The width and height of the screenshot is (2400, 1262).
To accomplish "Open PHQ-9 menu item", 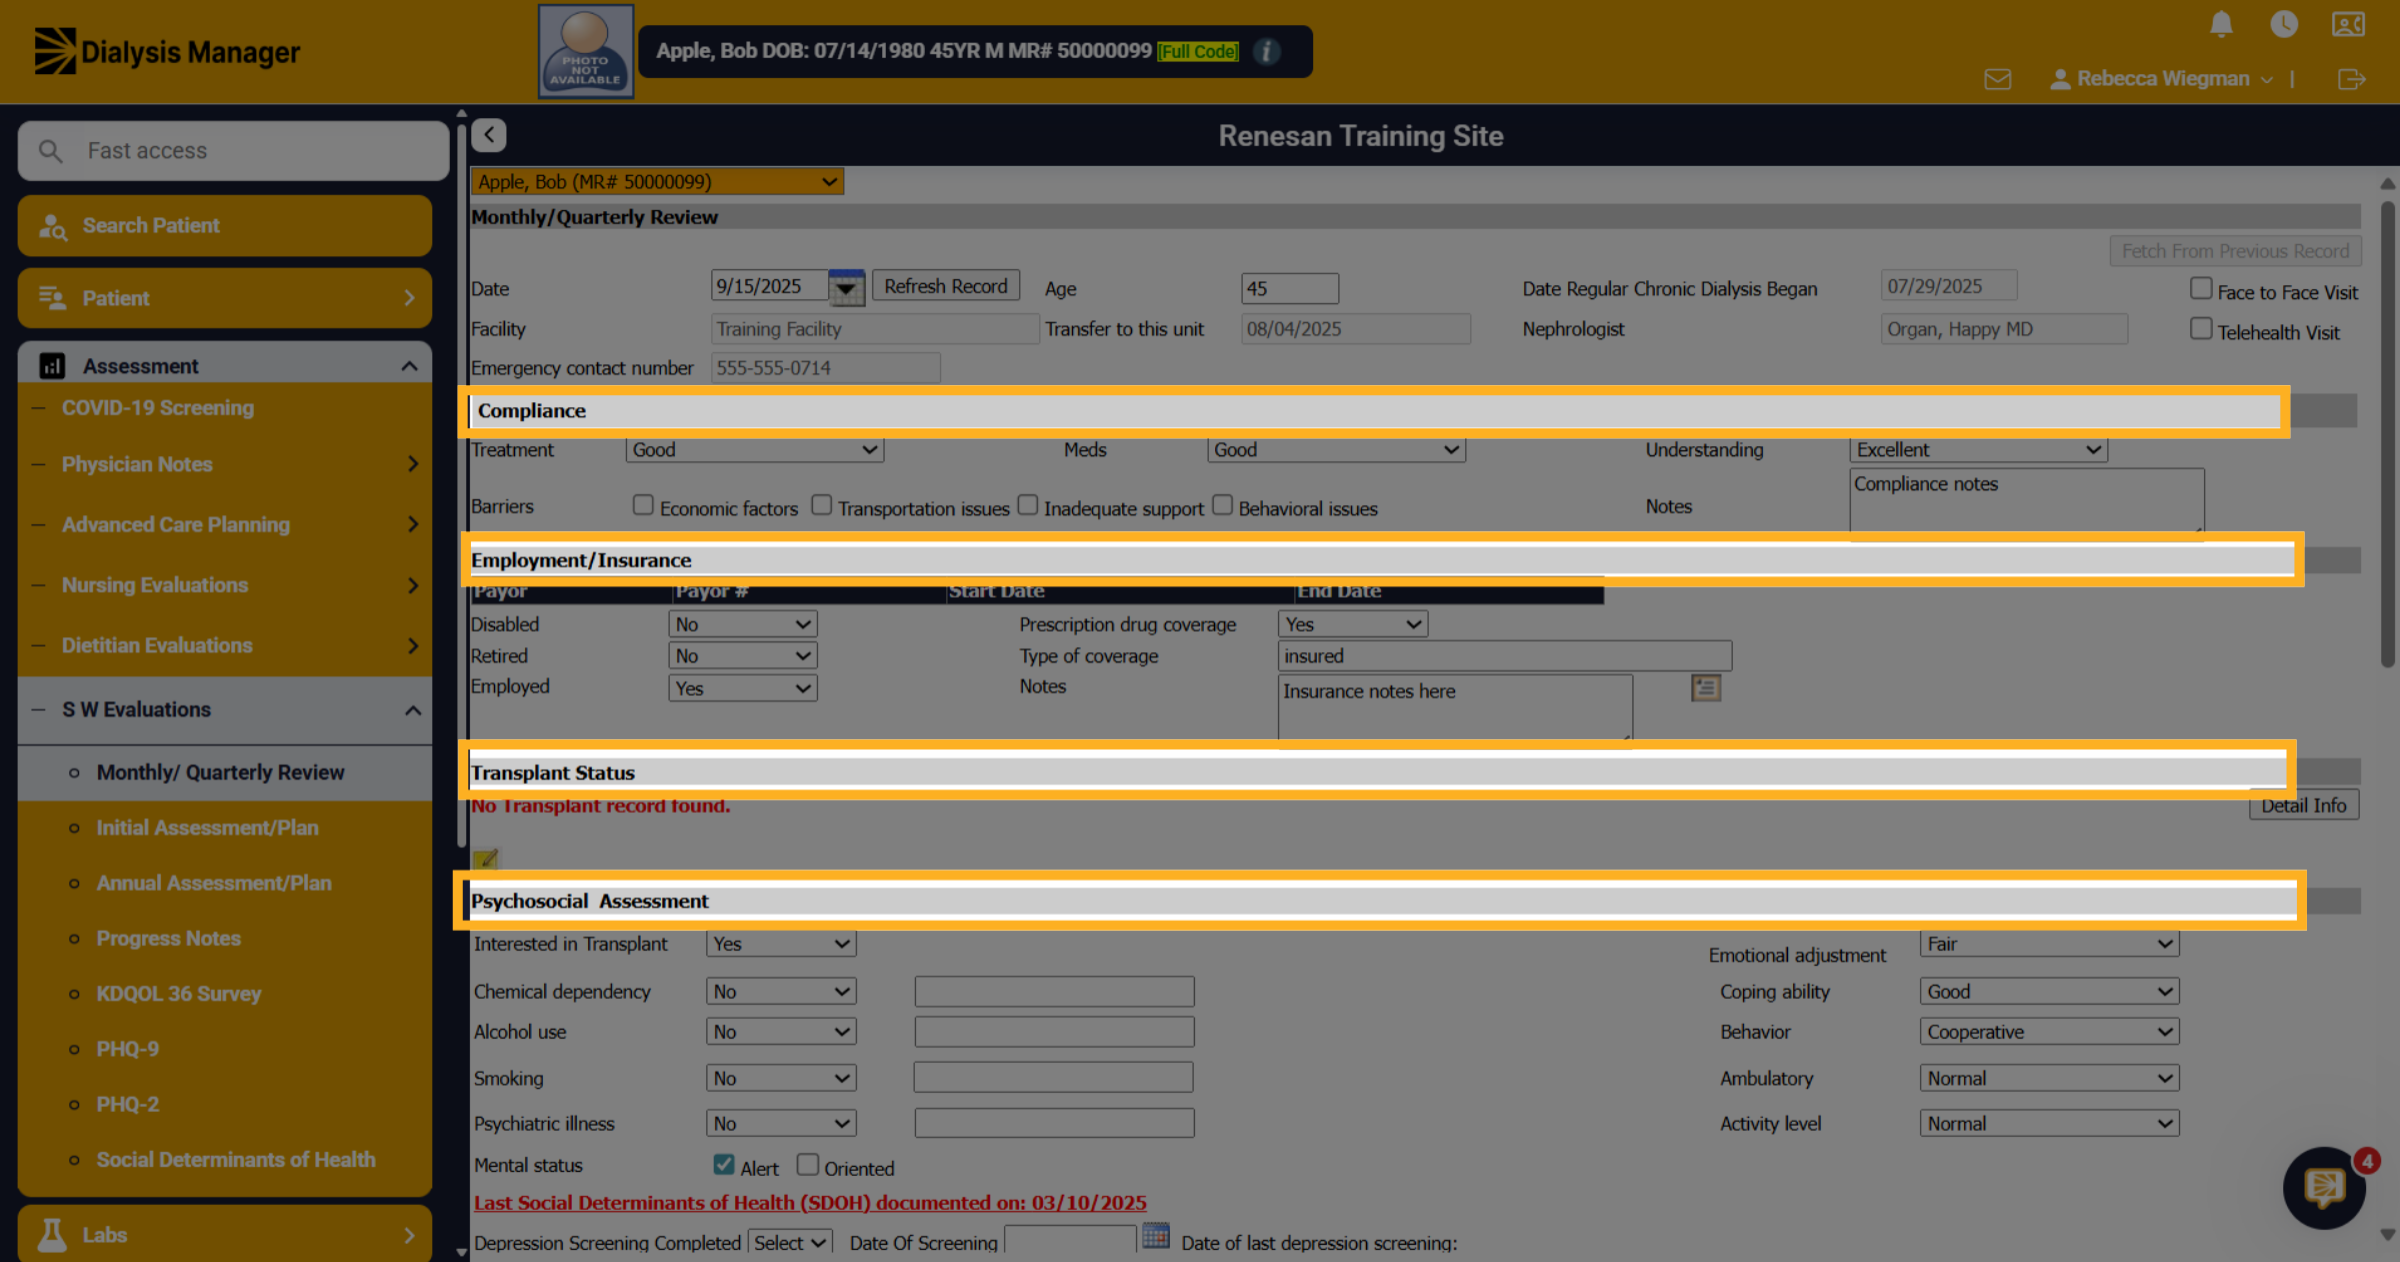I will click(x=127, y=1049).
